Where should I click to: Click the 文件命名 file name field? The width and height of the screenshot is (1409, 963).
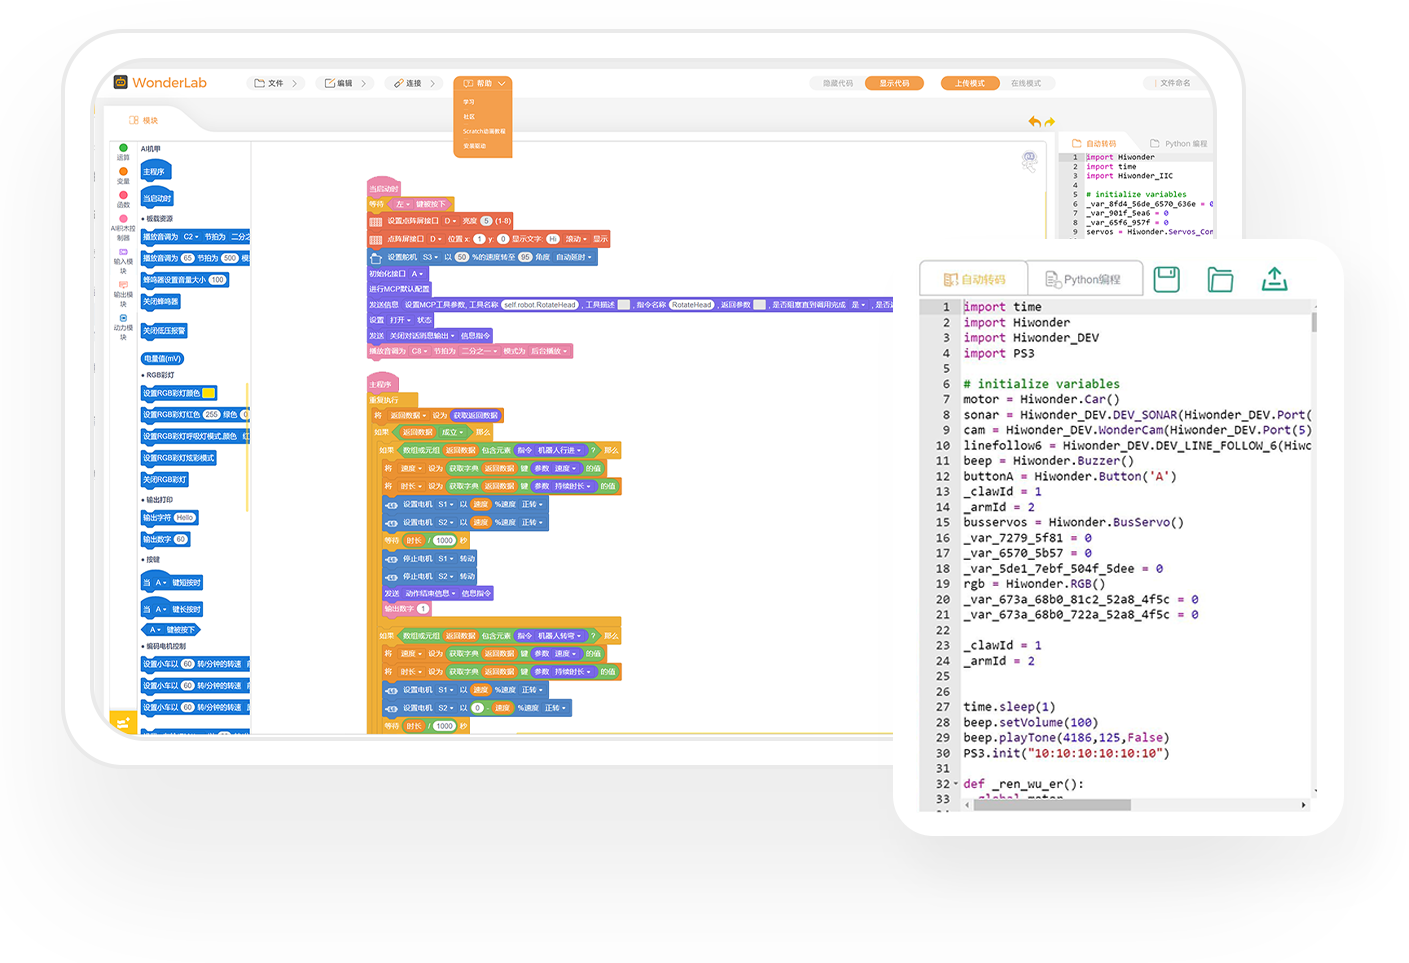click(x=1175, y=83)
